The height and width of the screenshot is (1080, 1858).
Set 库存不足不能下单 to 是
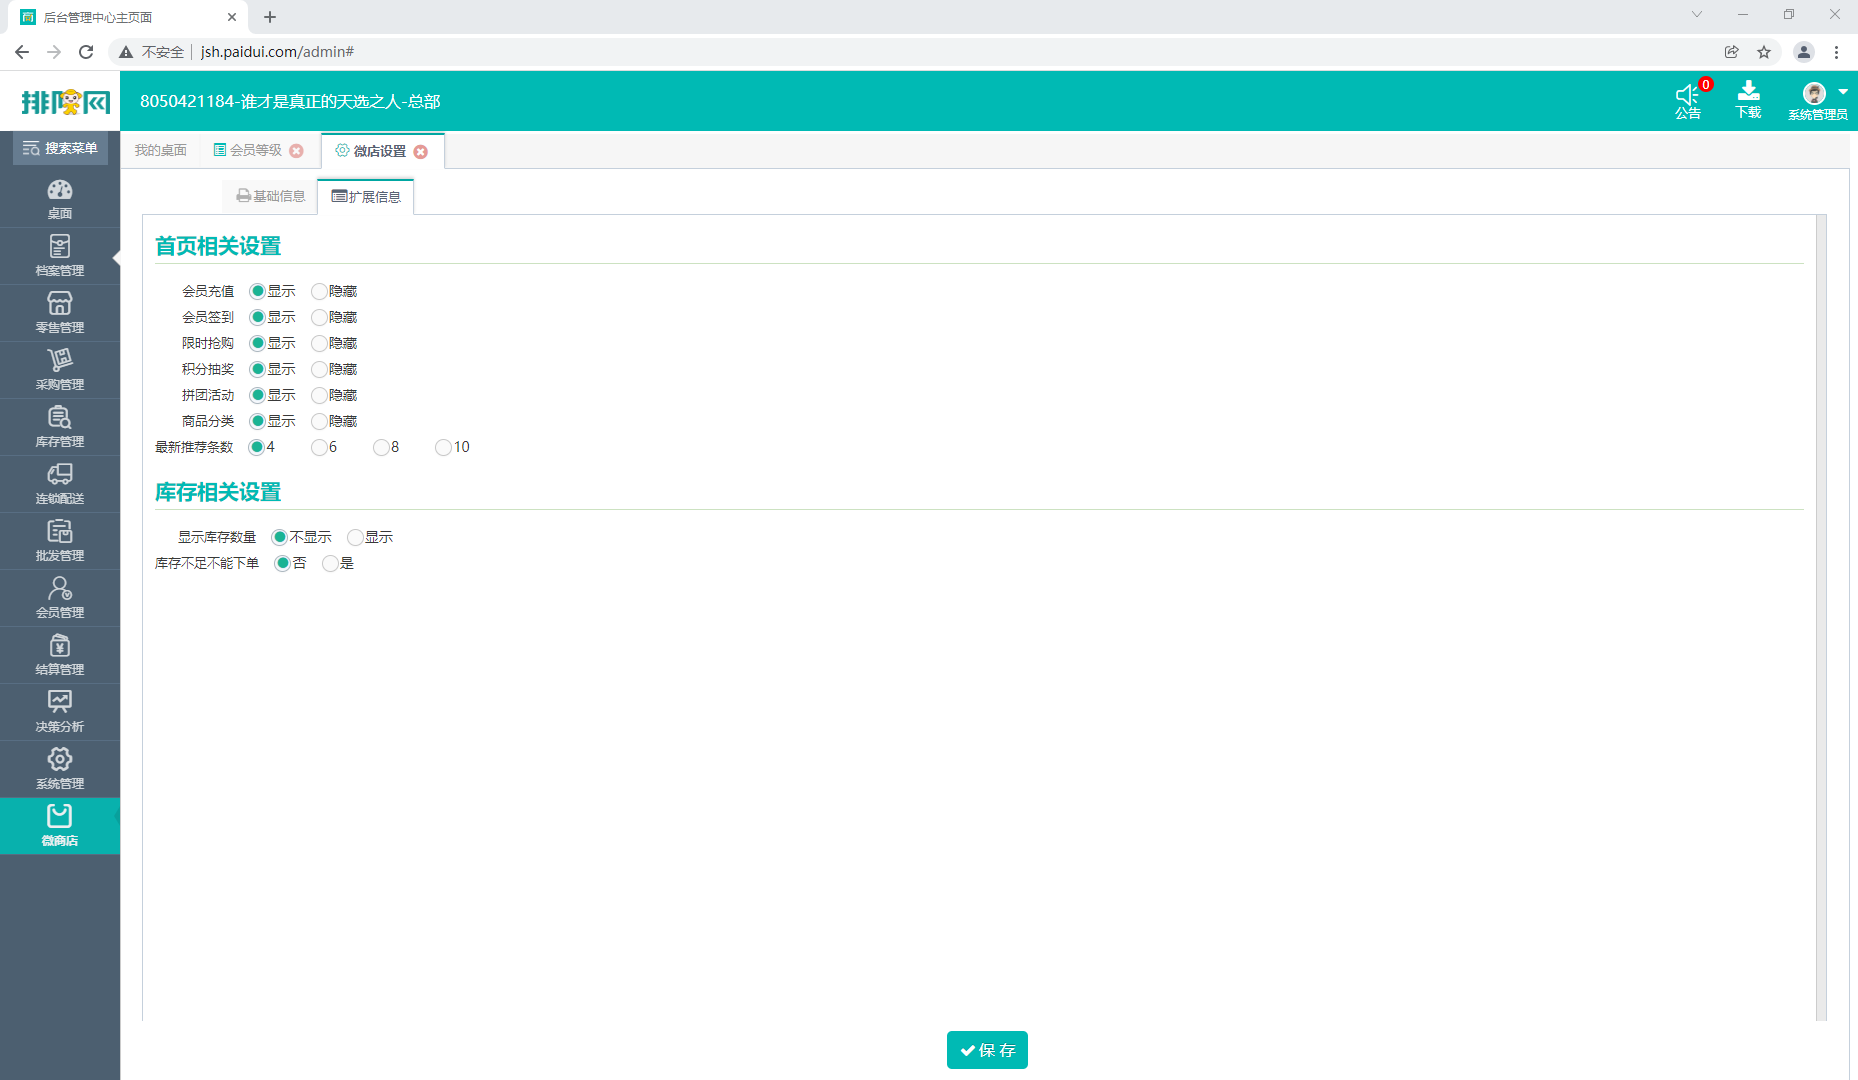coord(330,564)
